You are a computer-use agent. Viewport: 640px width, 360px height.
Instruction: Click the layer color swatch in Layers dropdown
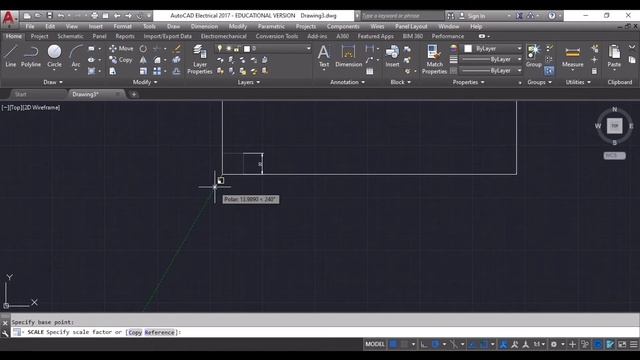(x=247, y=49)
